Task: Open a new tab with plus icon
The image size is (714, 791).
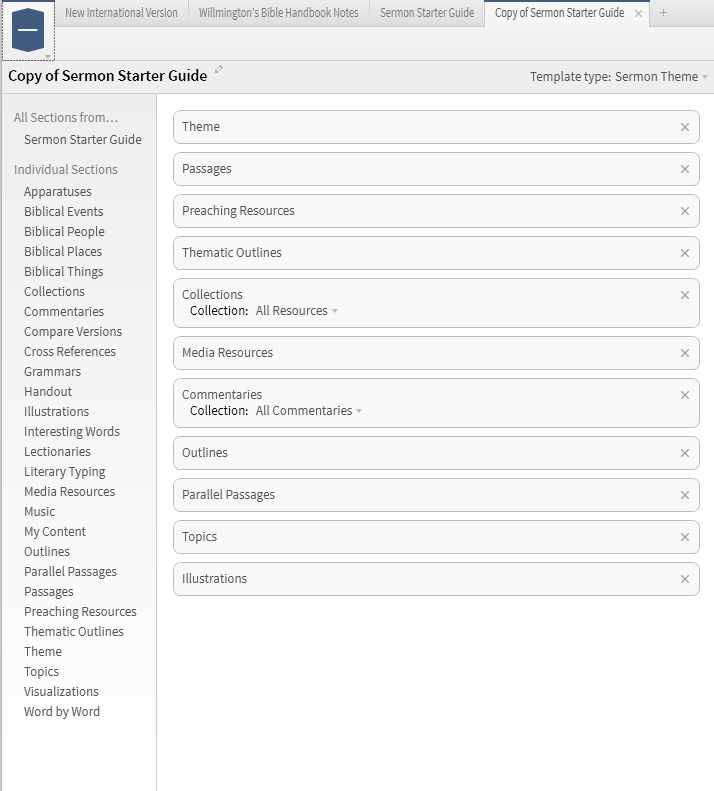Action: point(663,13)
